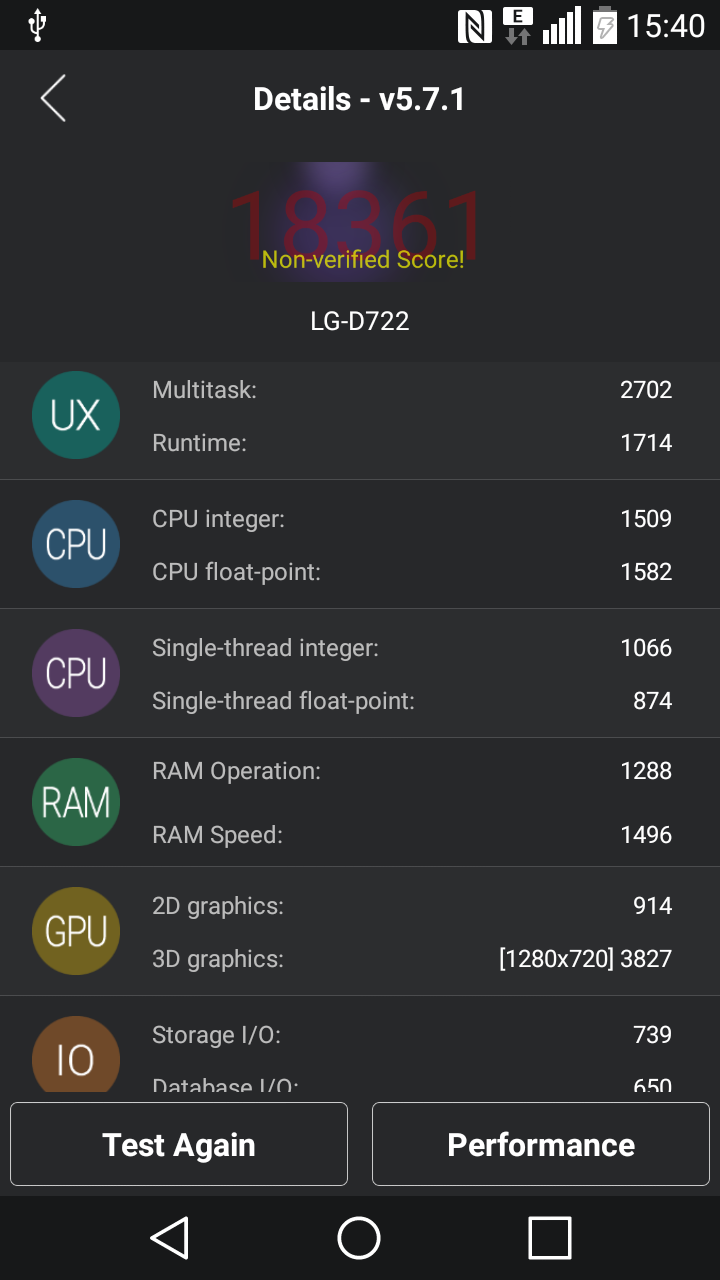Tap the USB connection status icon
Viewport: 720px width, 1280px height.
pos(37,25)
